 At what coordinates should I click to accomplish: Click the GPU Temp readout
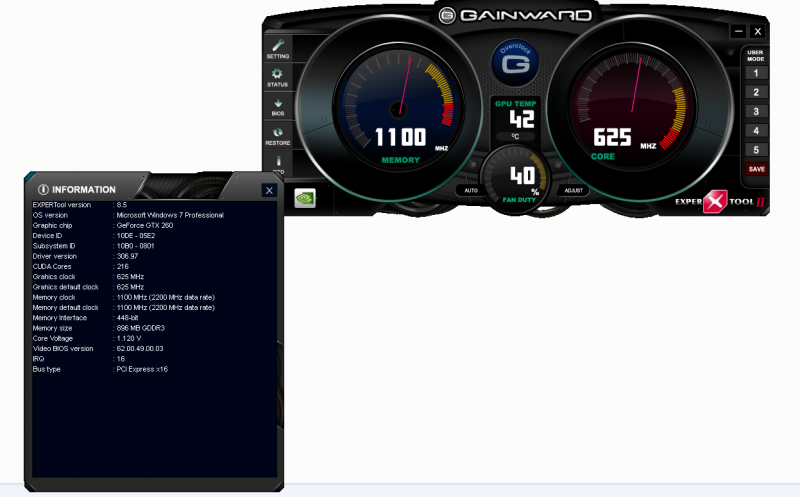[515, 119]
